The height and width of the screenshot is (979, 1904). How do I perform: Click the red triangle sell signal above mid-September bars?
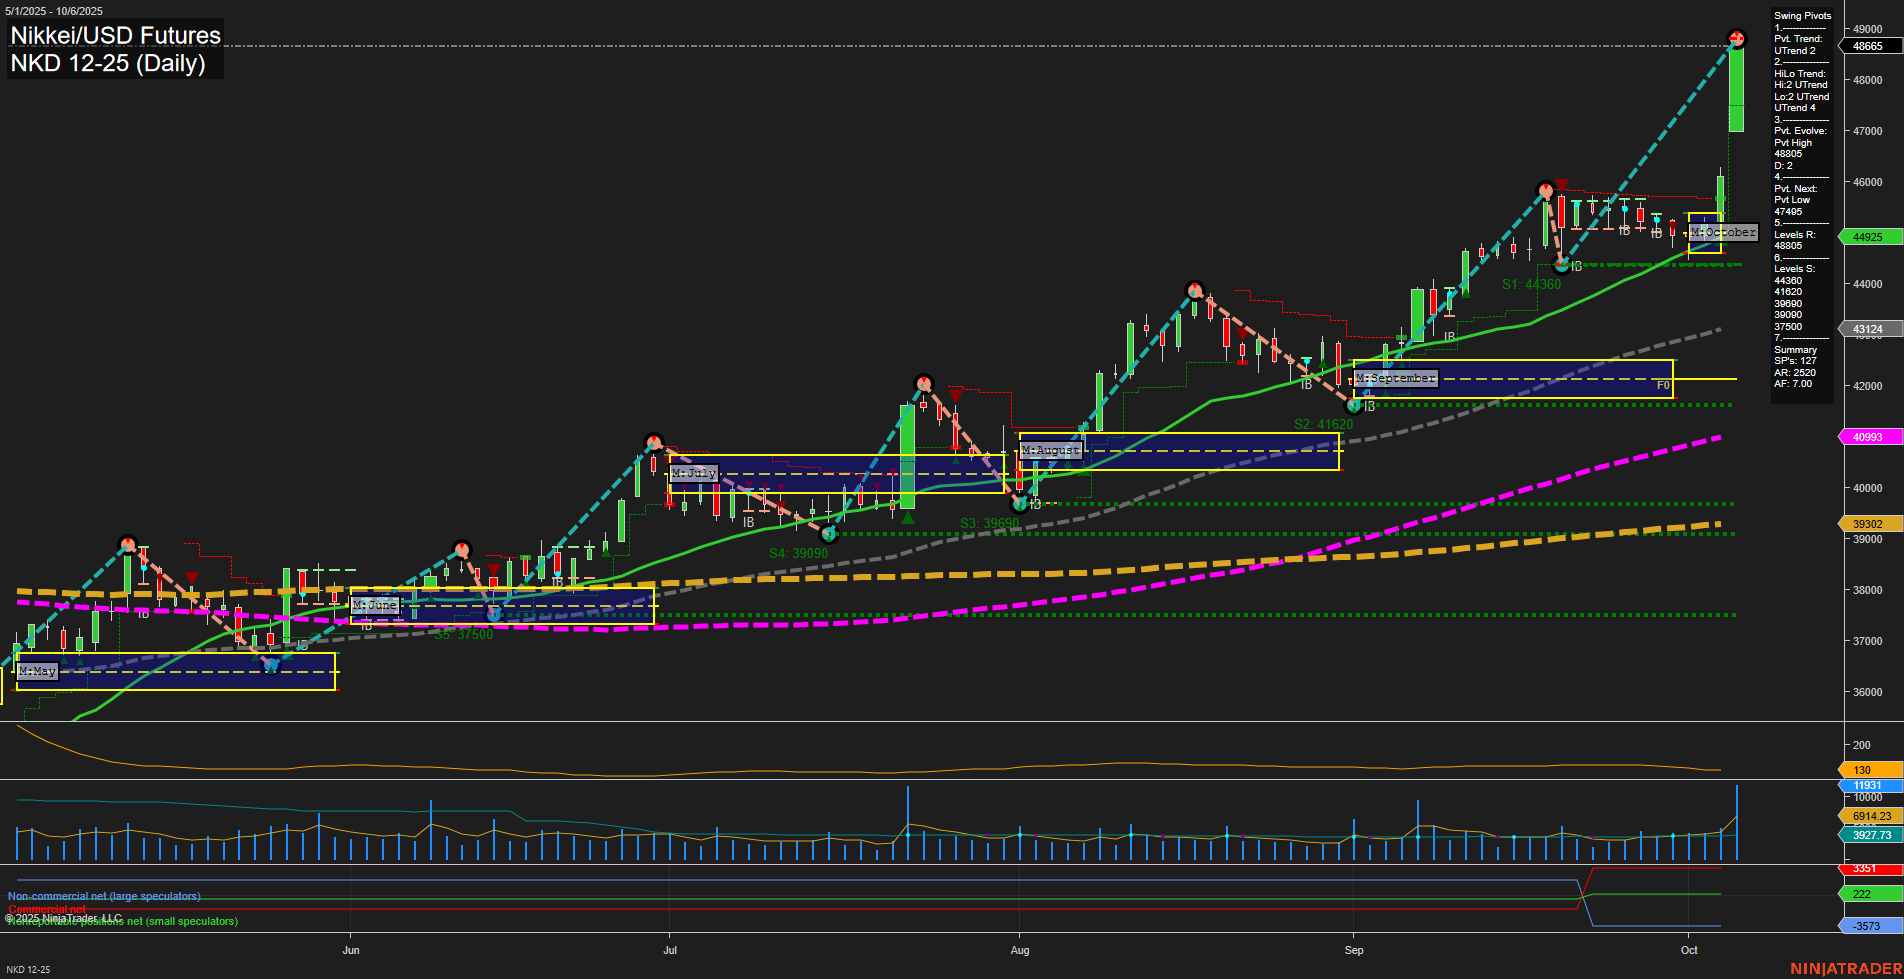click(x=1560, y=184)
